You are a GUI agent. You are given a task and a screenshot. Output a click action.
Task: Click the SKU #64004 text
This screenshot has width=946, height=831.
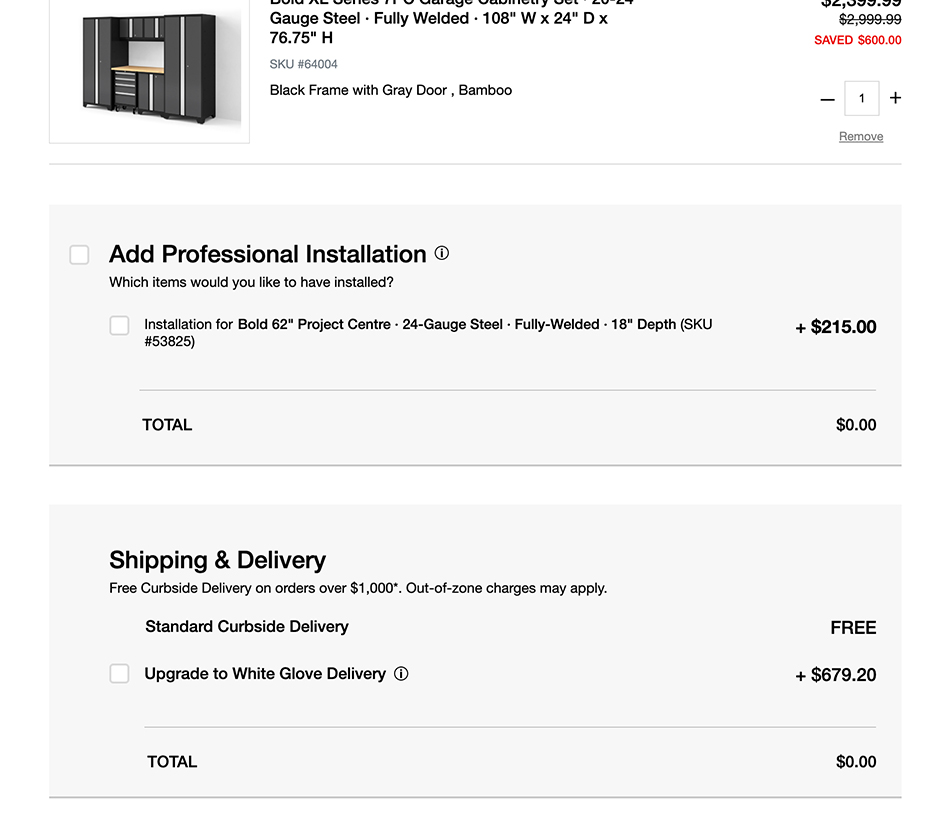[x=304, y=64]
